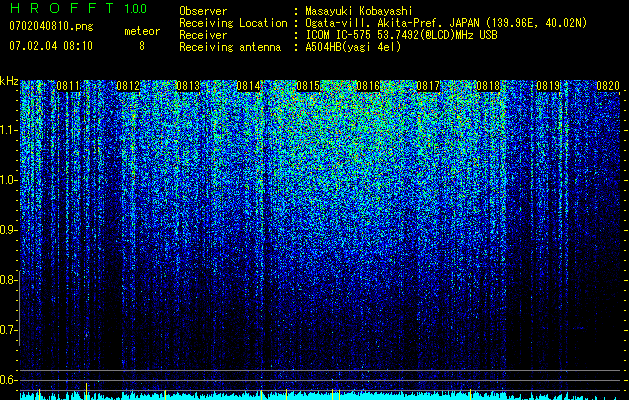Screen dimensions: 629x400
Task: Click the 0814 time marker
Action: (248, 86)
